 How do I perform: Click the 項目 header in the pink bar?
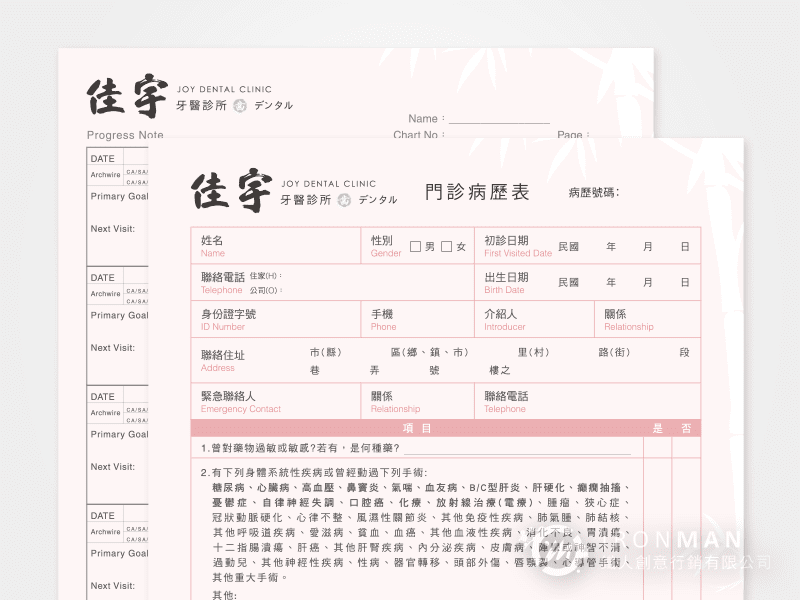pyautogui.click(x=417, y=428)
